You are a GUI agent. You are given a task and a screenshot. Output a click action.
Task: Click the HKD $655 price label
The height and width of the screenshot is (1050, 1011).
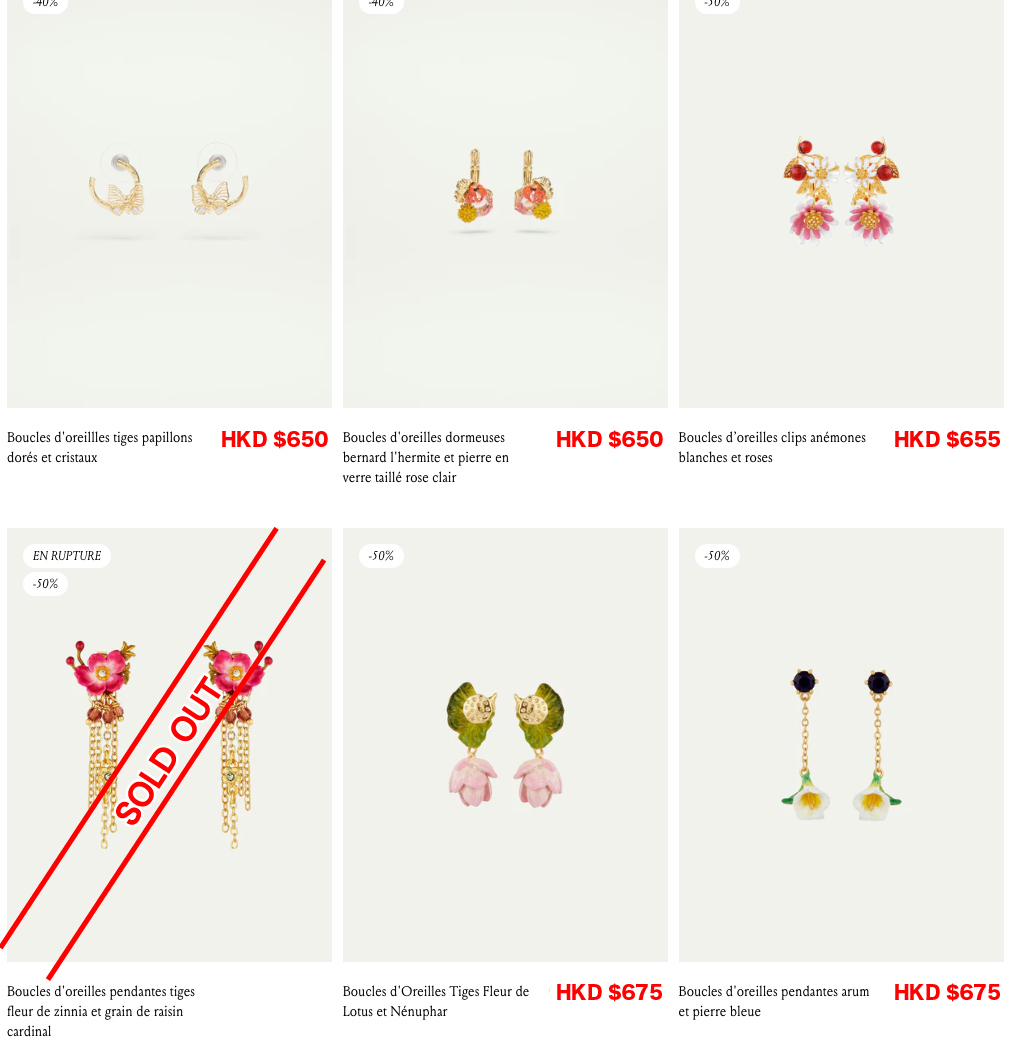click(x=947, y=439)
